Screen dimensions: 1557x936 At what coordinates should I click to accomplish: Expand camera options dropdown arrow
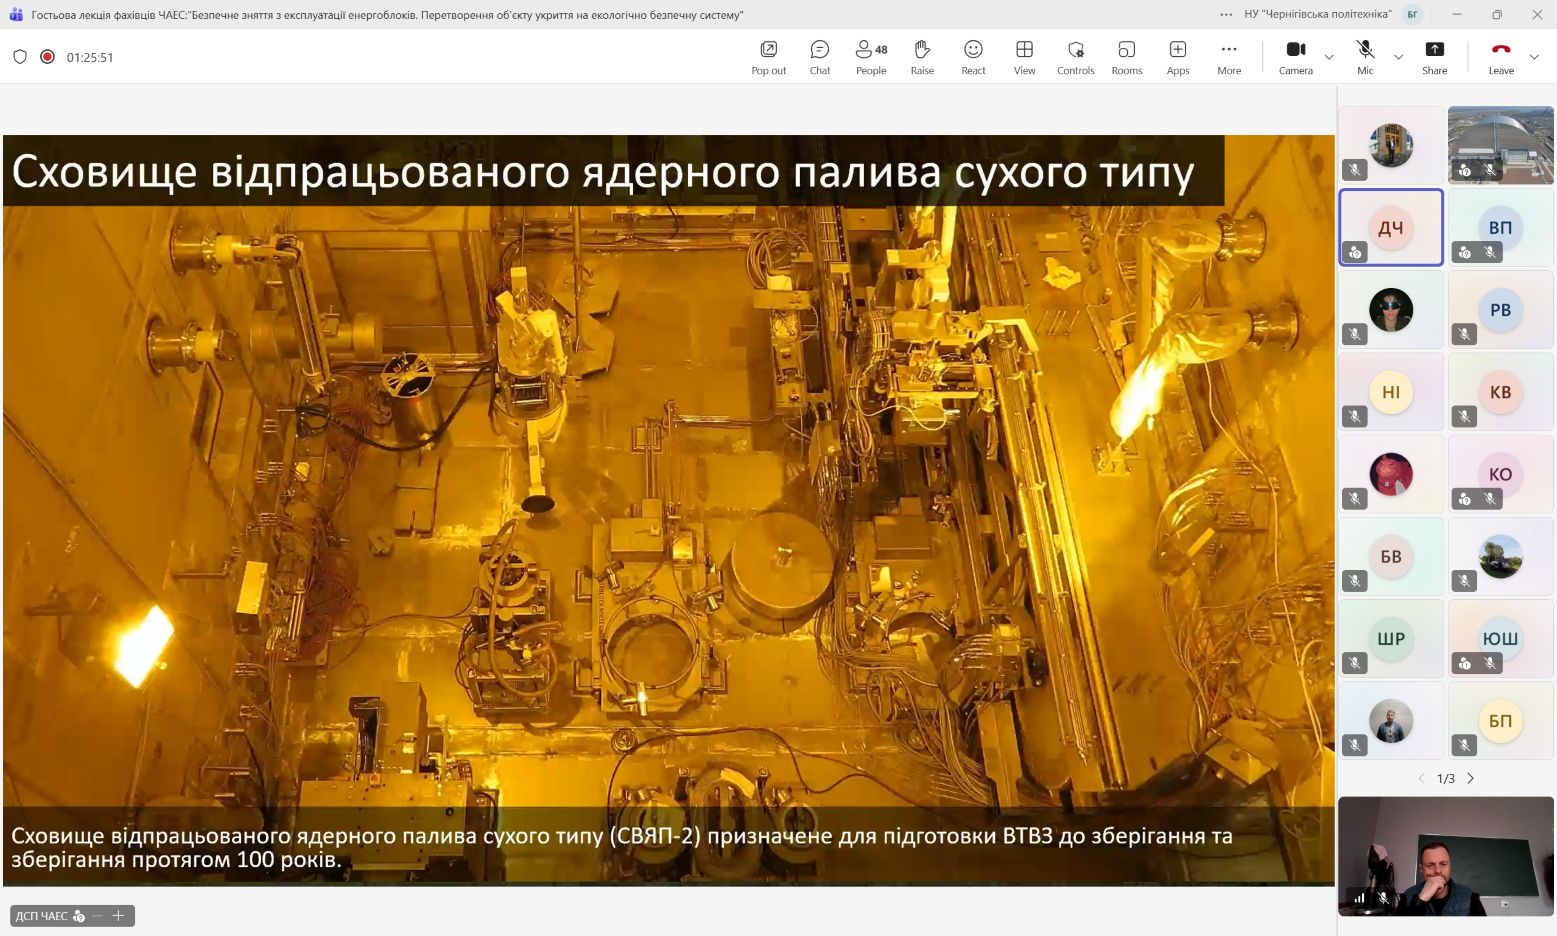coord(1329,57)
